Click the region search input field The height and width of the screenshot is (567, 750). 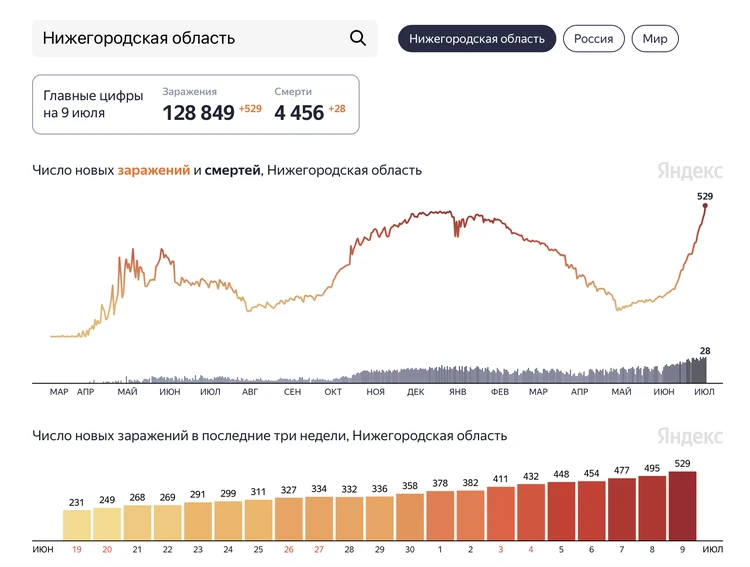(x=190, y=39)
